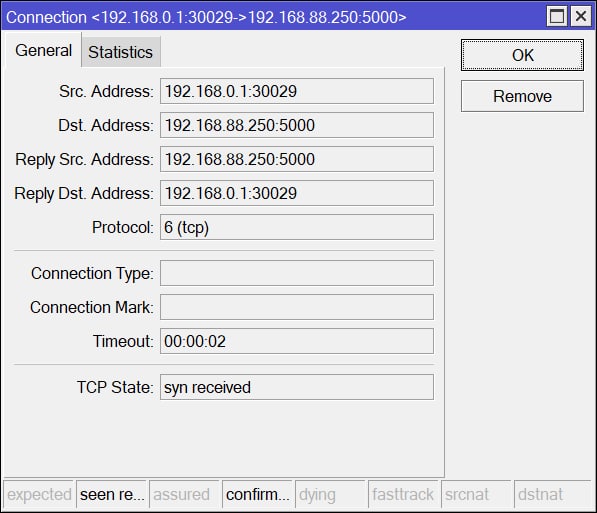
Task: Click the Timeout value field
Action: coord(297,341)
